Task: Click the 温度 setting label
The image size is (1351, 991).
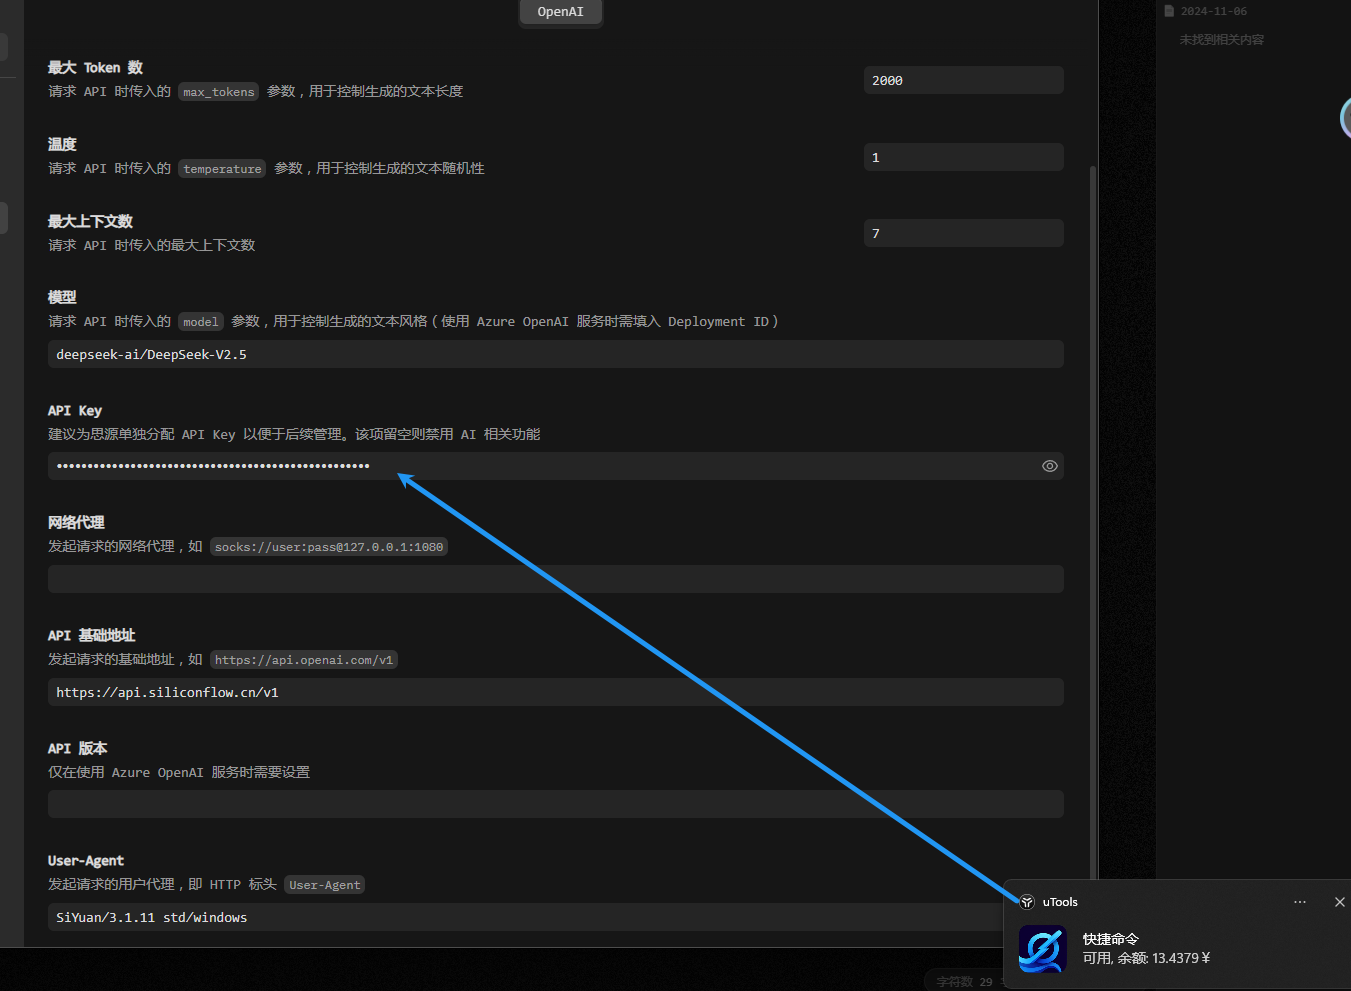Action: pos(62,144)
